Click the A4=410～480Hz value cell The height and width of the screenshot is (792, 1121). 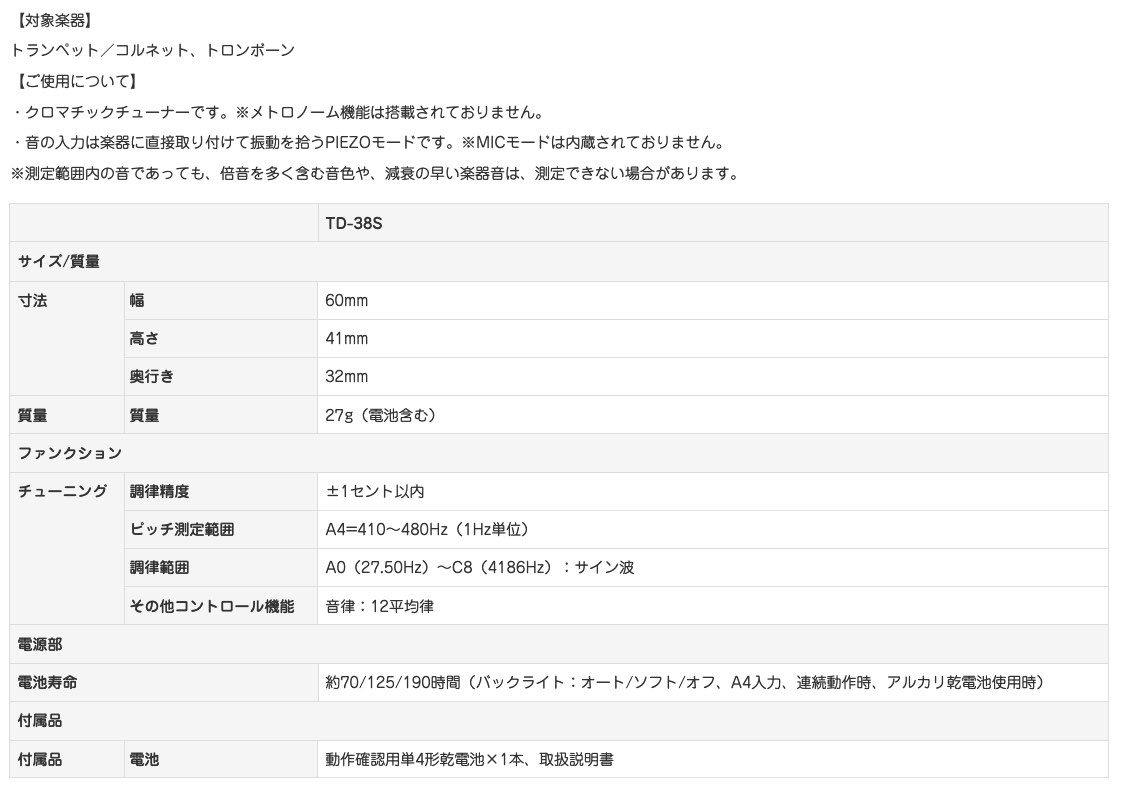click(713, 530)
